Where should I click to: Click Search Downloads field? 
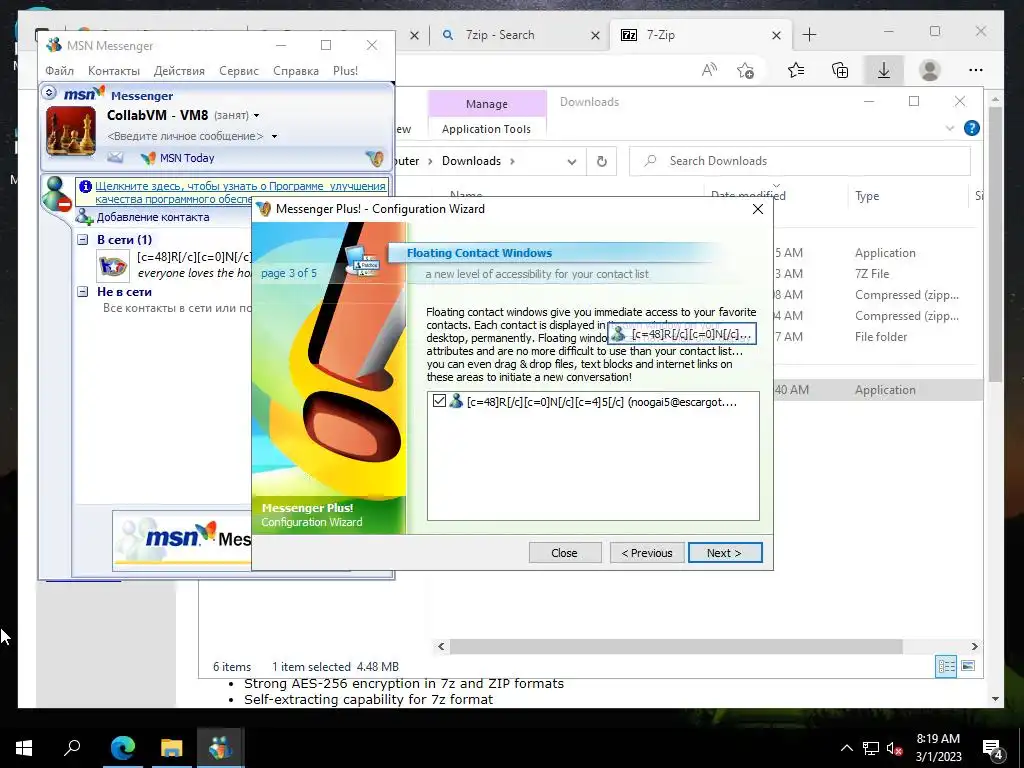[x=799, y=161]
